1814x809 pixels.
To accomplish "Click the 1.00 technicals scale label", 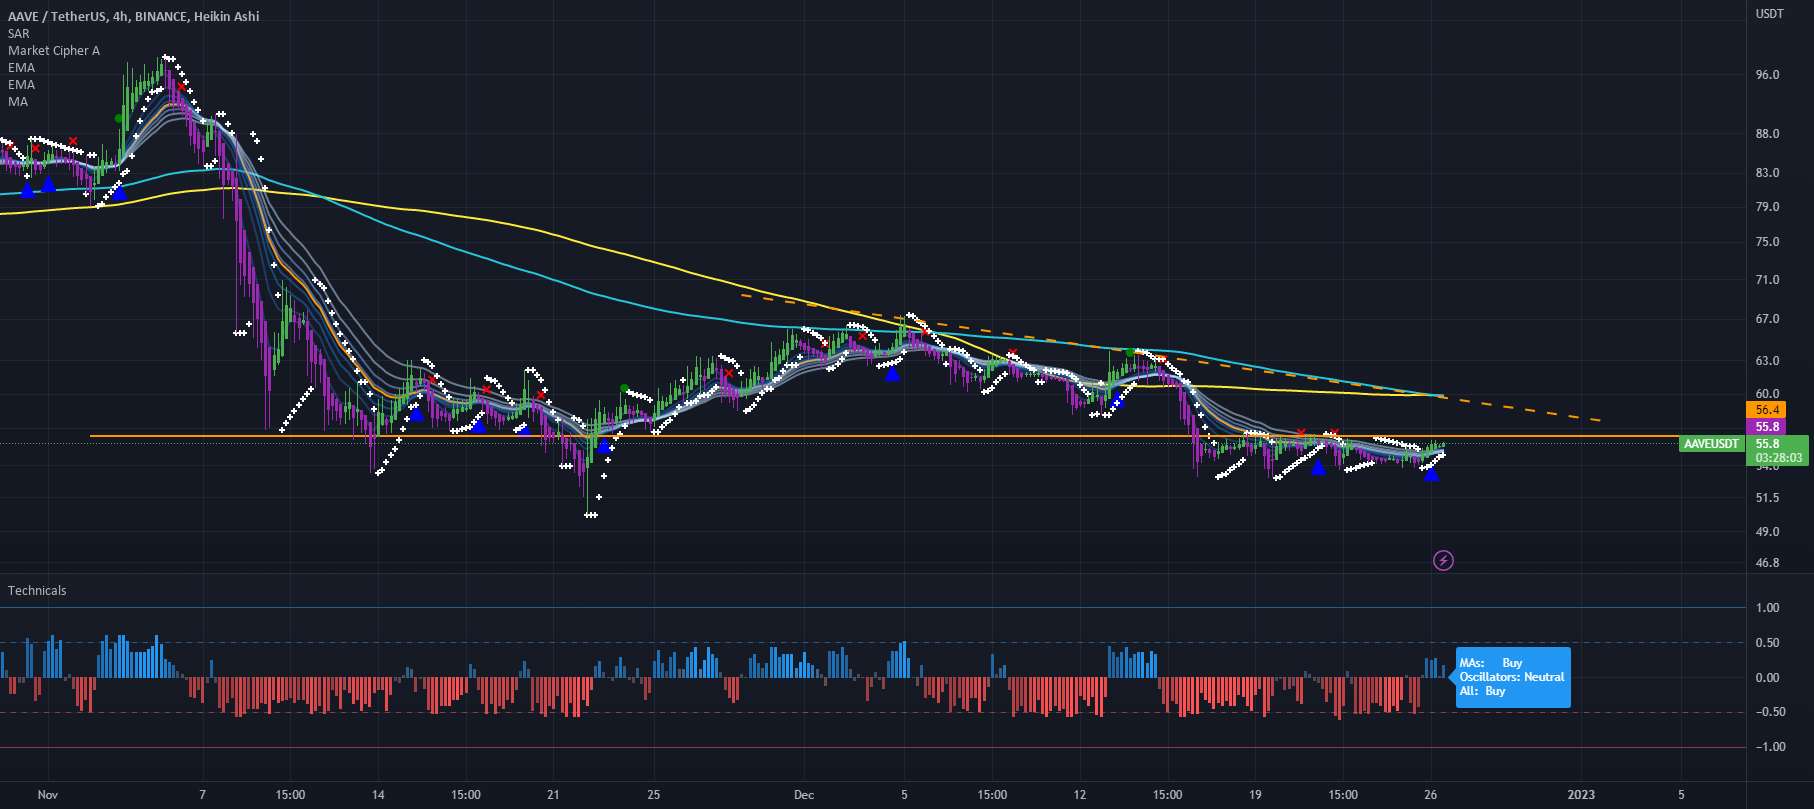I will (x=1768, y=608).
